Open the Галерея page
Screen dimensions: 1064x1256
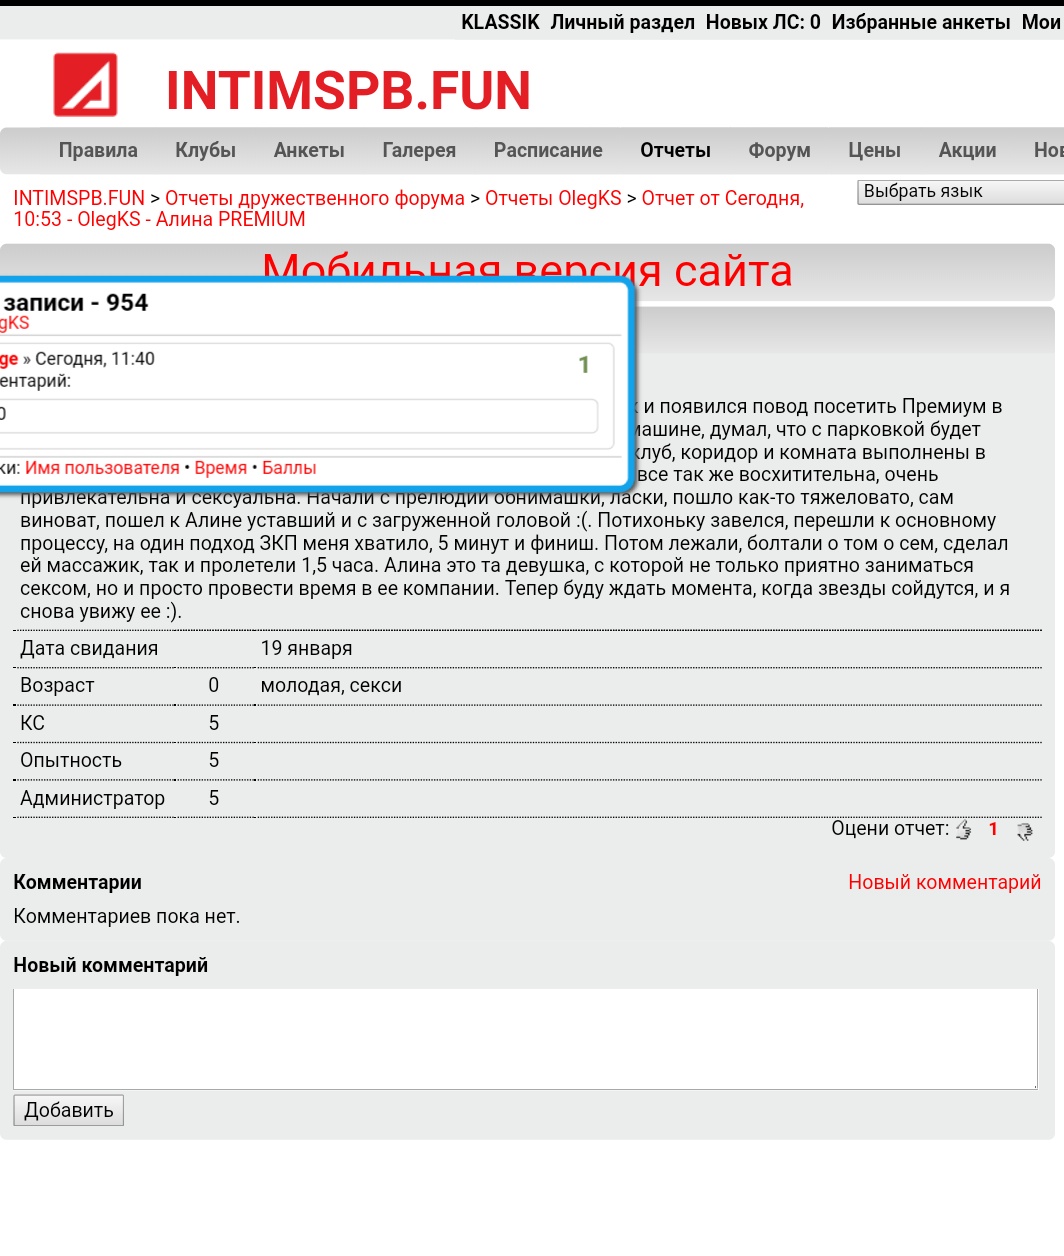(419, 150)
